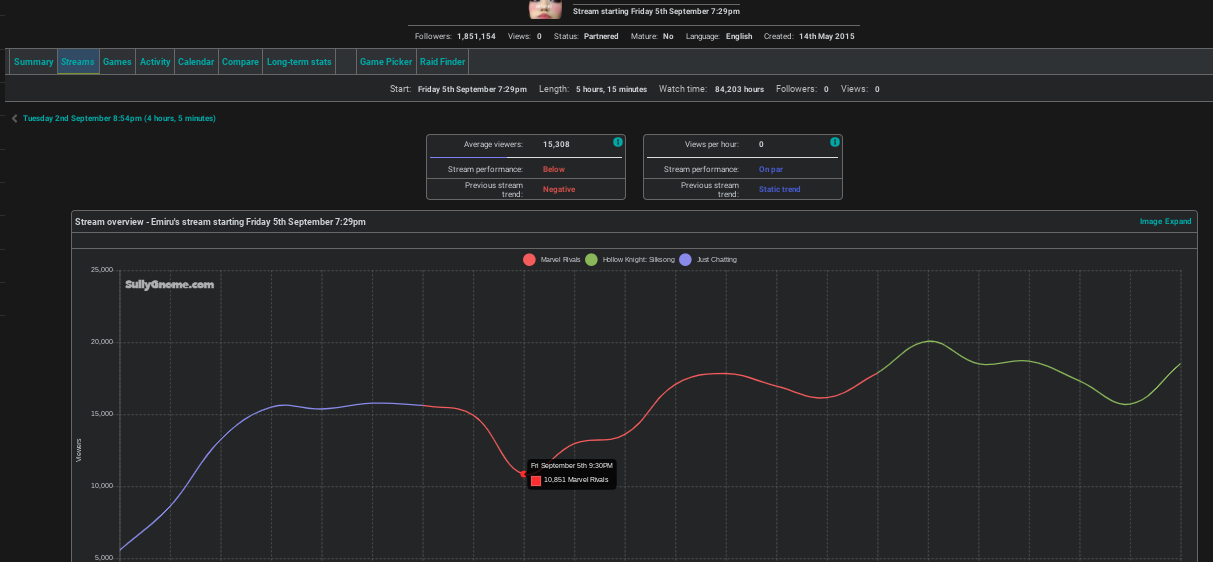Open the Tuesday 2nd September stream link
This screenshot has height=562, width=1213.
coord(119,119)
